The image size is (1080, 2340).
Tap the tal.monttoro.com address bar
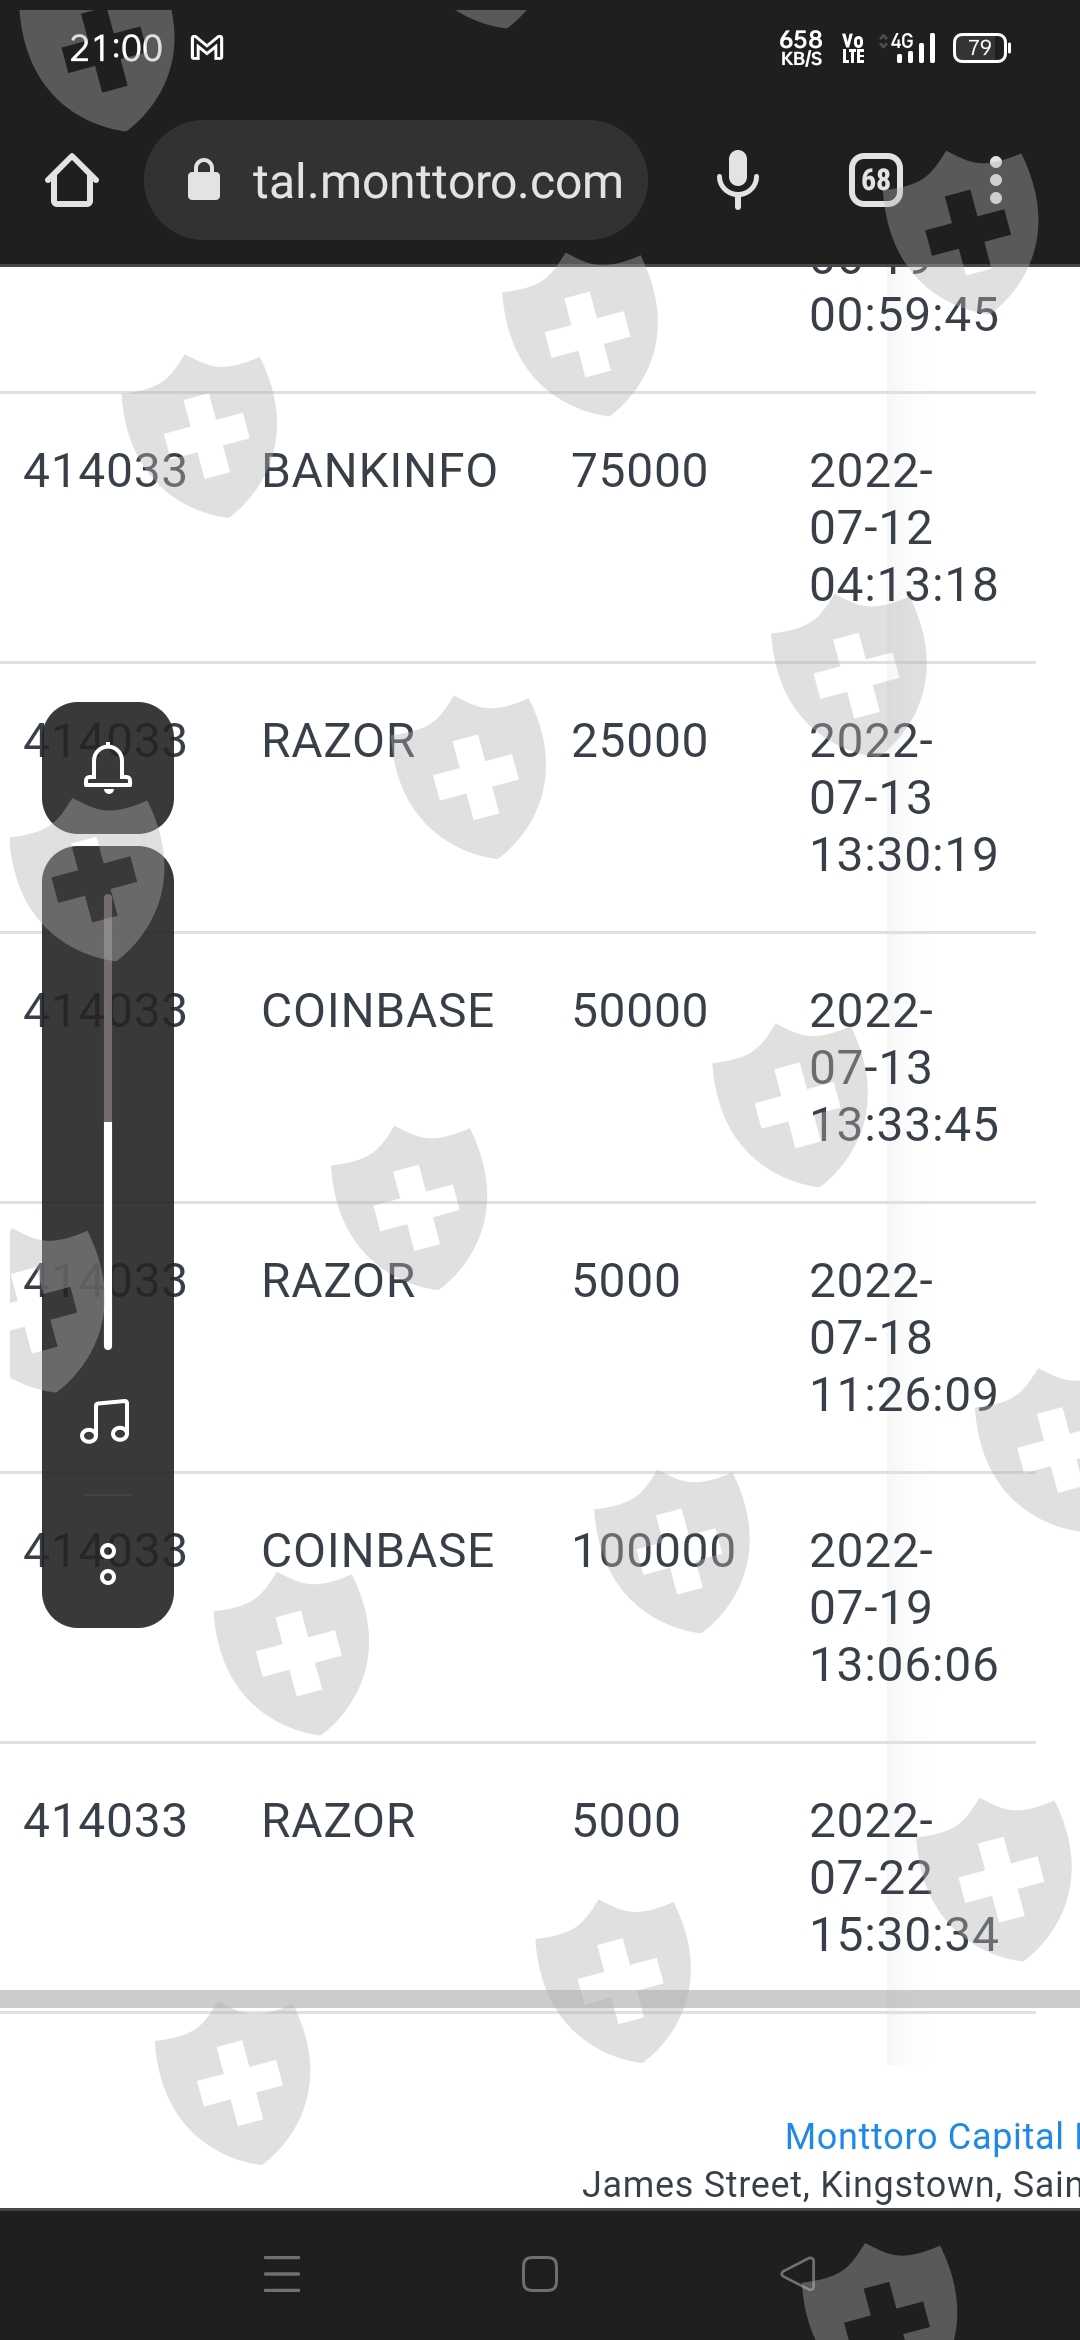point(436,181)
